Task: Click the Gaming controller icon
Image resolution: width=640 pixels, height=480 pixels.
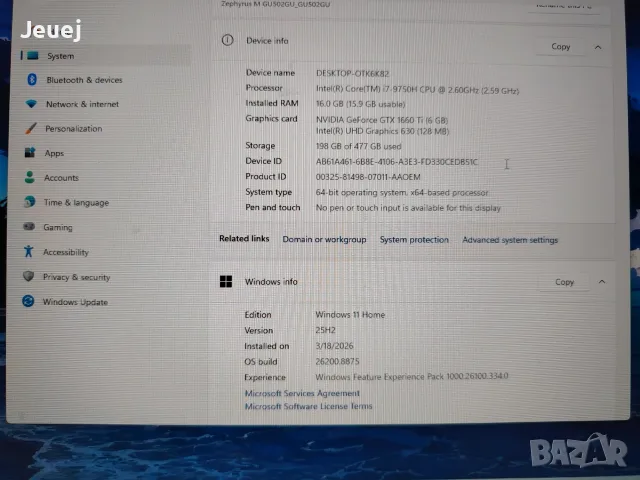Action: tap(29, 226)
